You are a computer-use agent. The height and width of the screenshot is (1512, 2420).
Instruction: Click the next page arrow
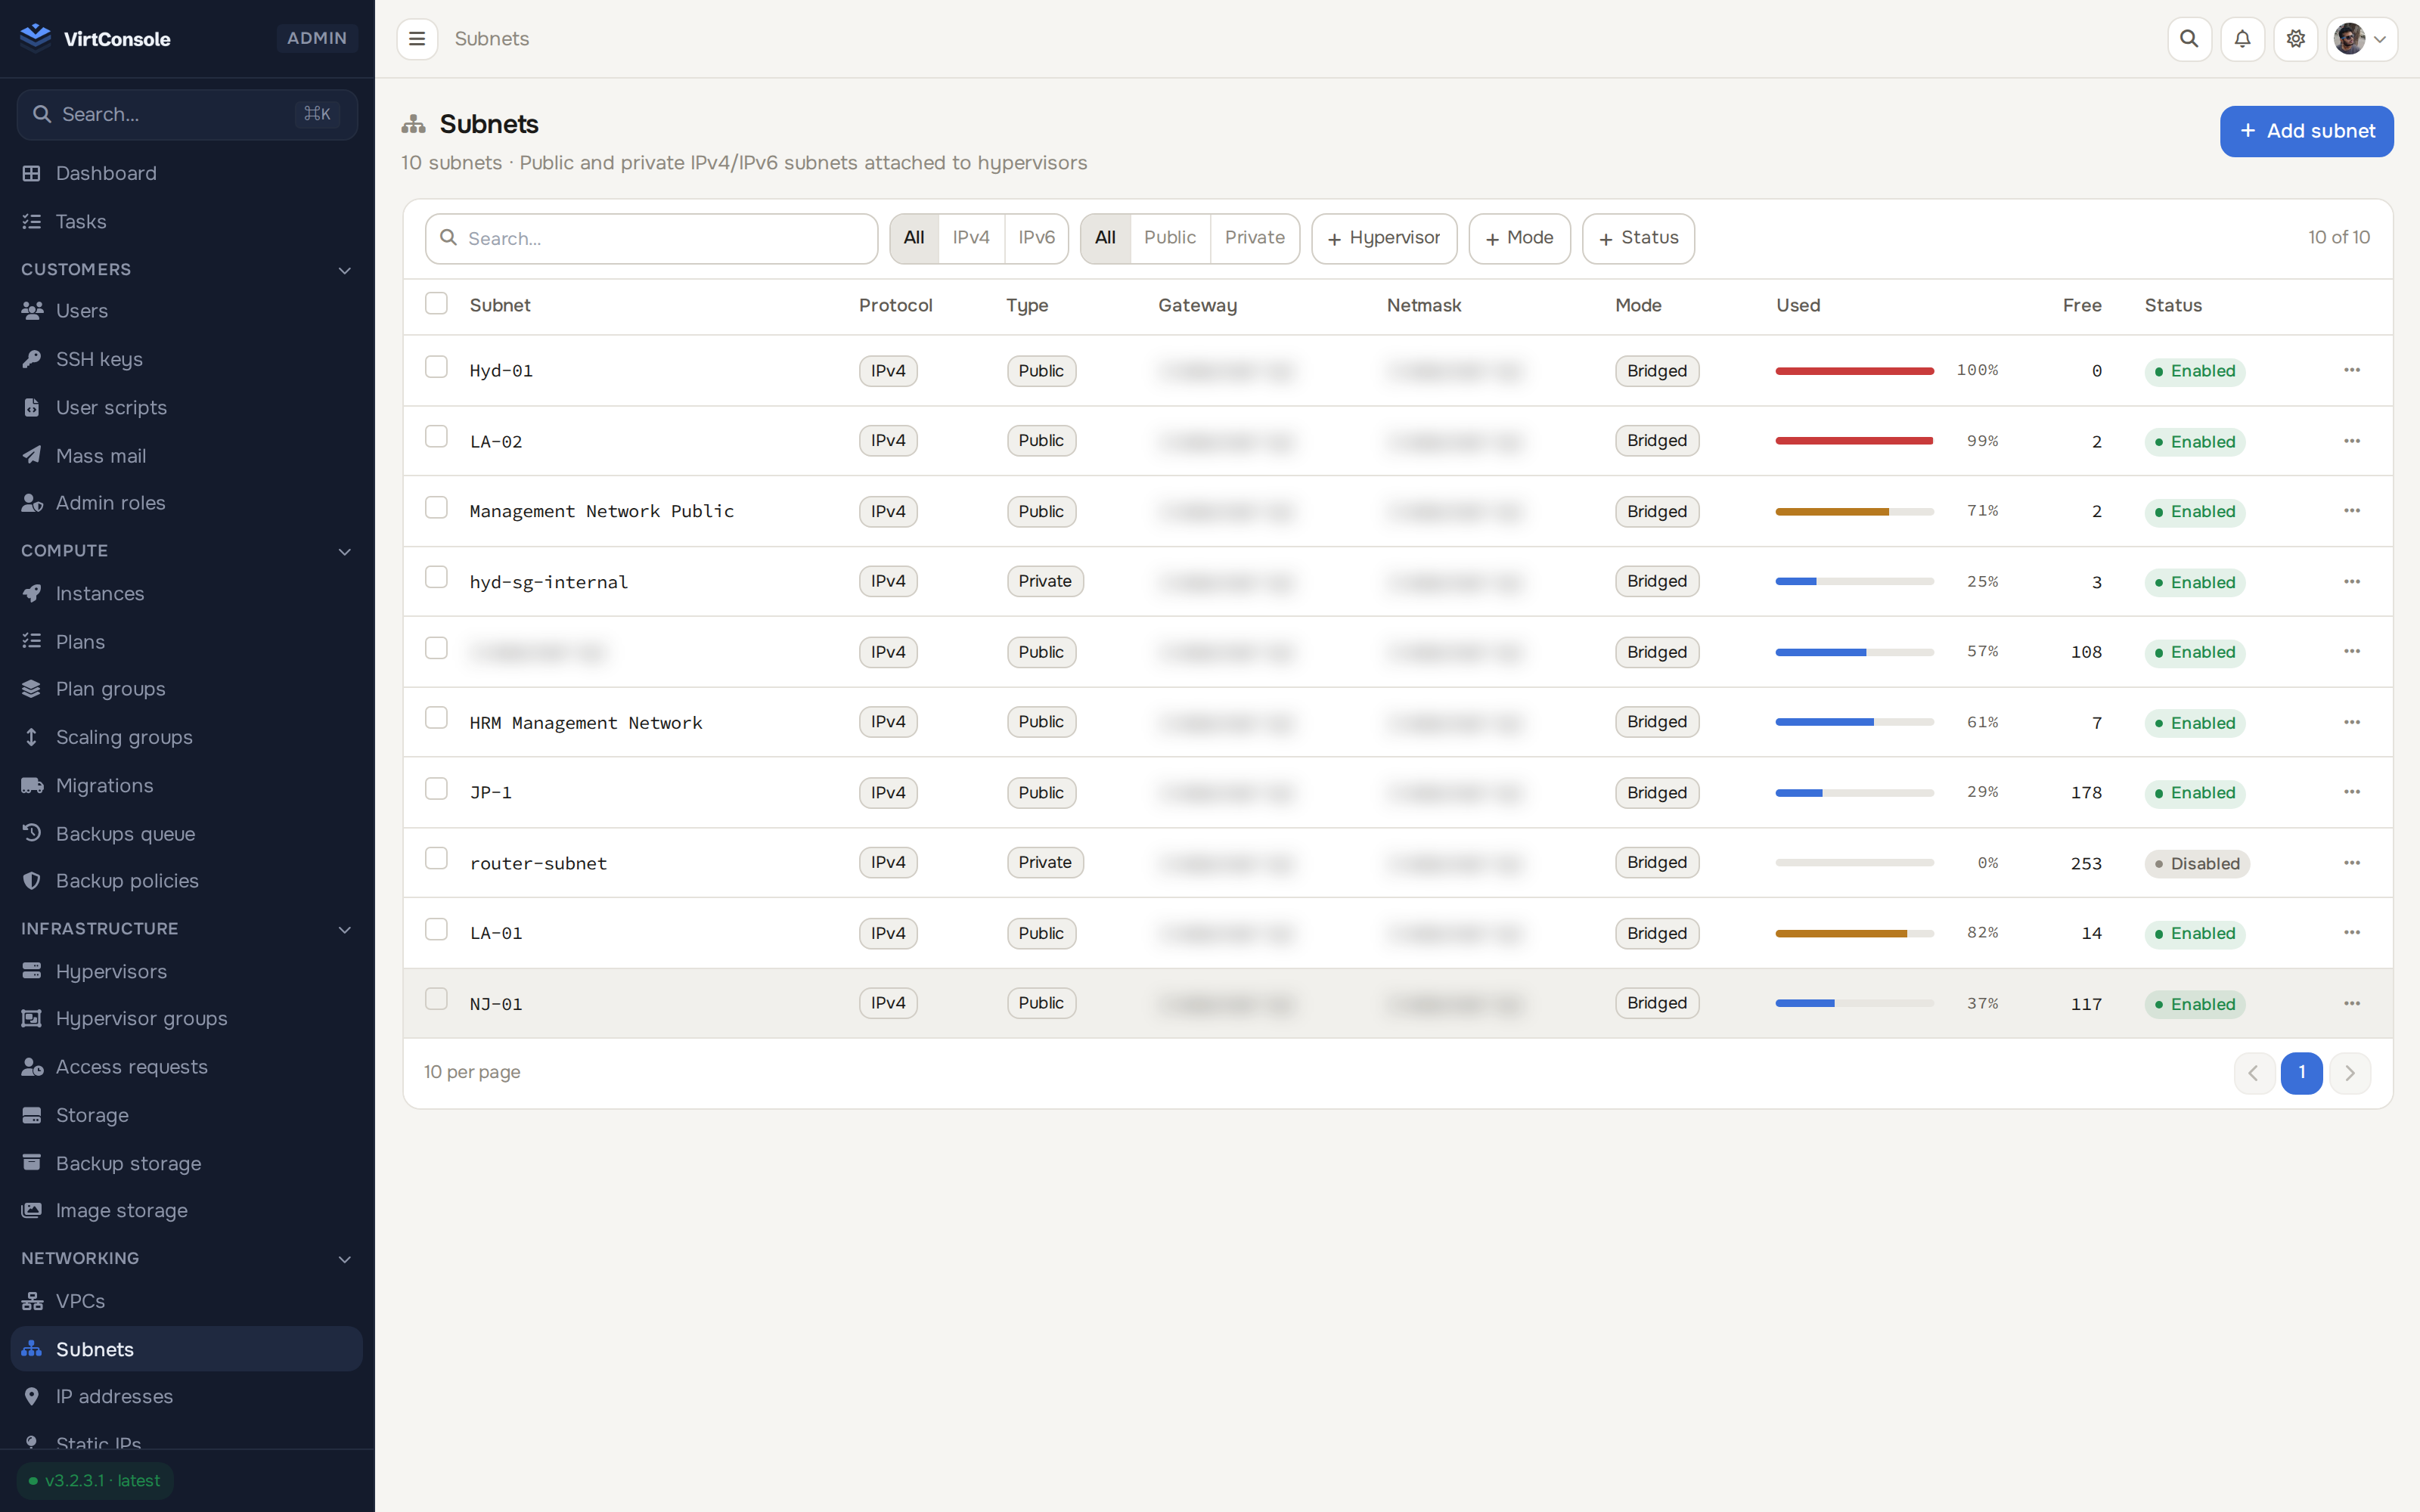click(2350, 1073)
